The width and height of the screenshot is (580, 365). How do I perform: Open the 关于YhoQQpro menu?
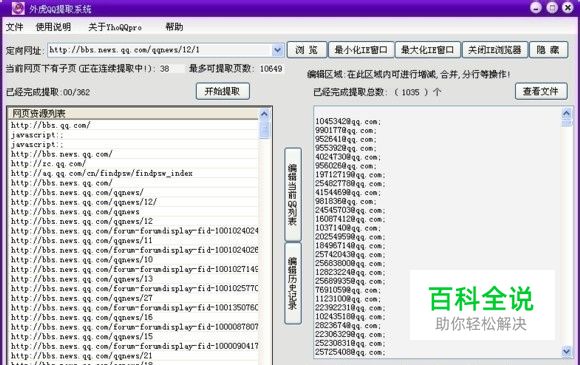(115, 27)
